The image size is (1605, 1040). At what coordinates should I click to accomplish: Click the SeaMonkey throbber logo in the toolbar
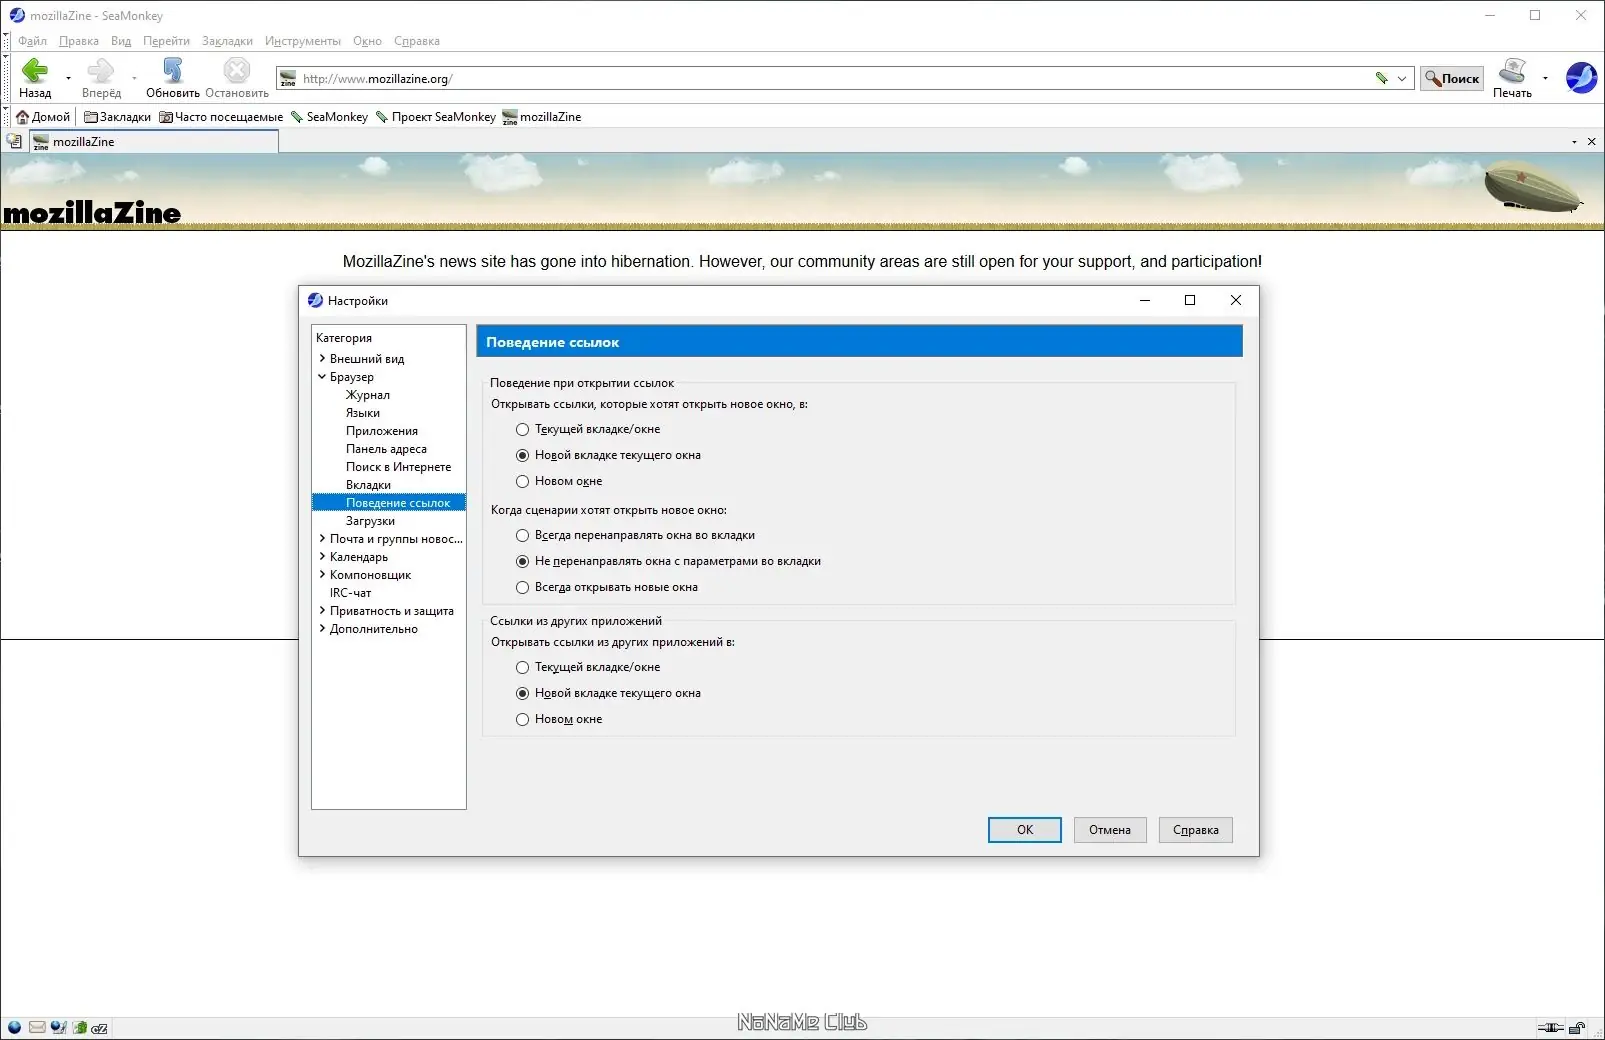click(x=1581, y=77)
